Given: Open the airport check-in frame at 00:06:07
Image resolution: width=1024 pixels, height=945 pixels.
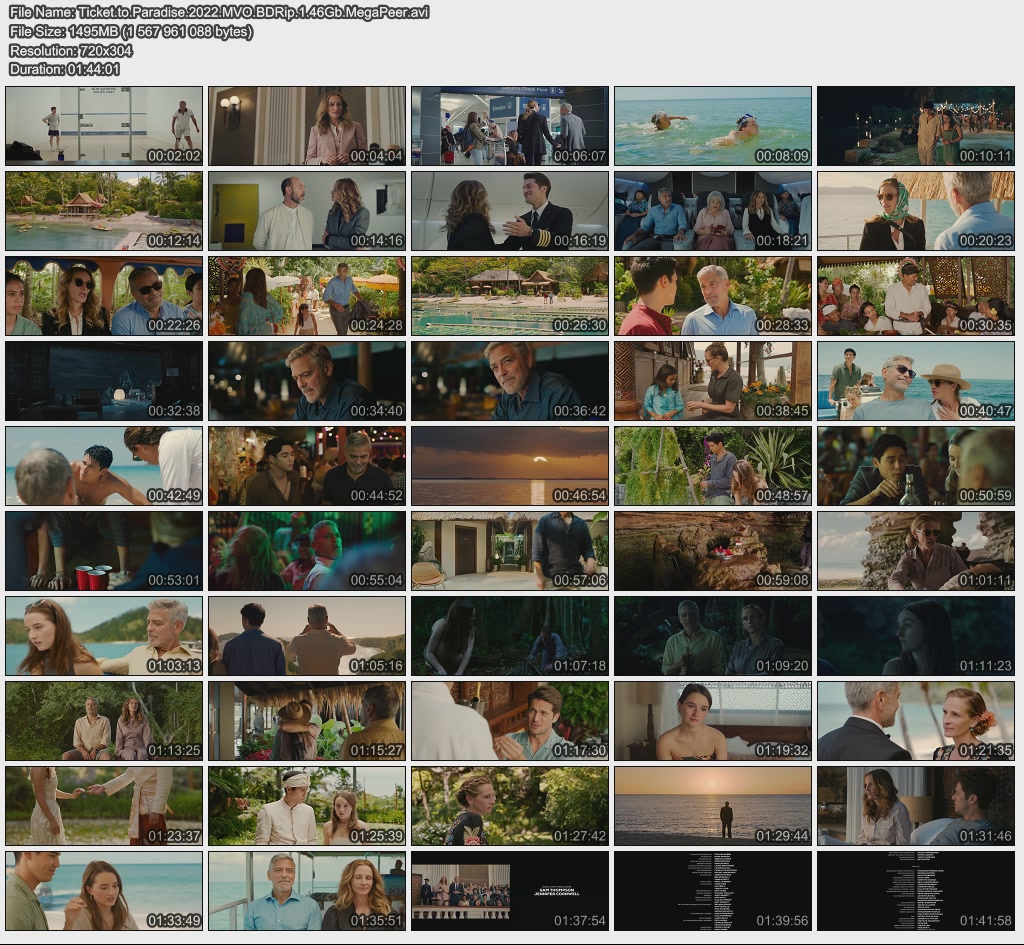Looking at the screenshot, I should 509,125.
